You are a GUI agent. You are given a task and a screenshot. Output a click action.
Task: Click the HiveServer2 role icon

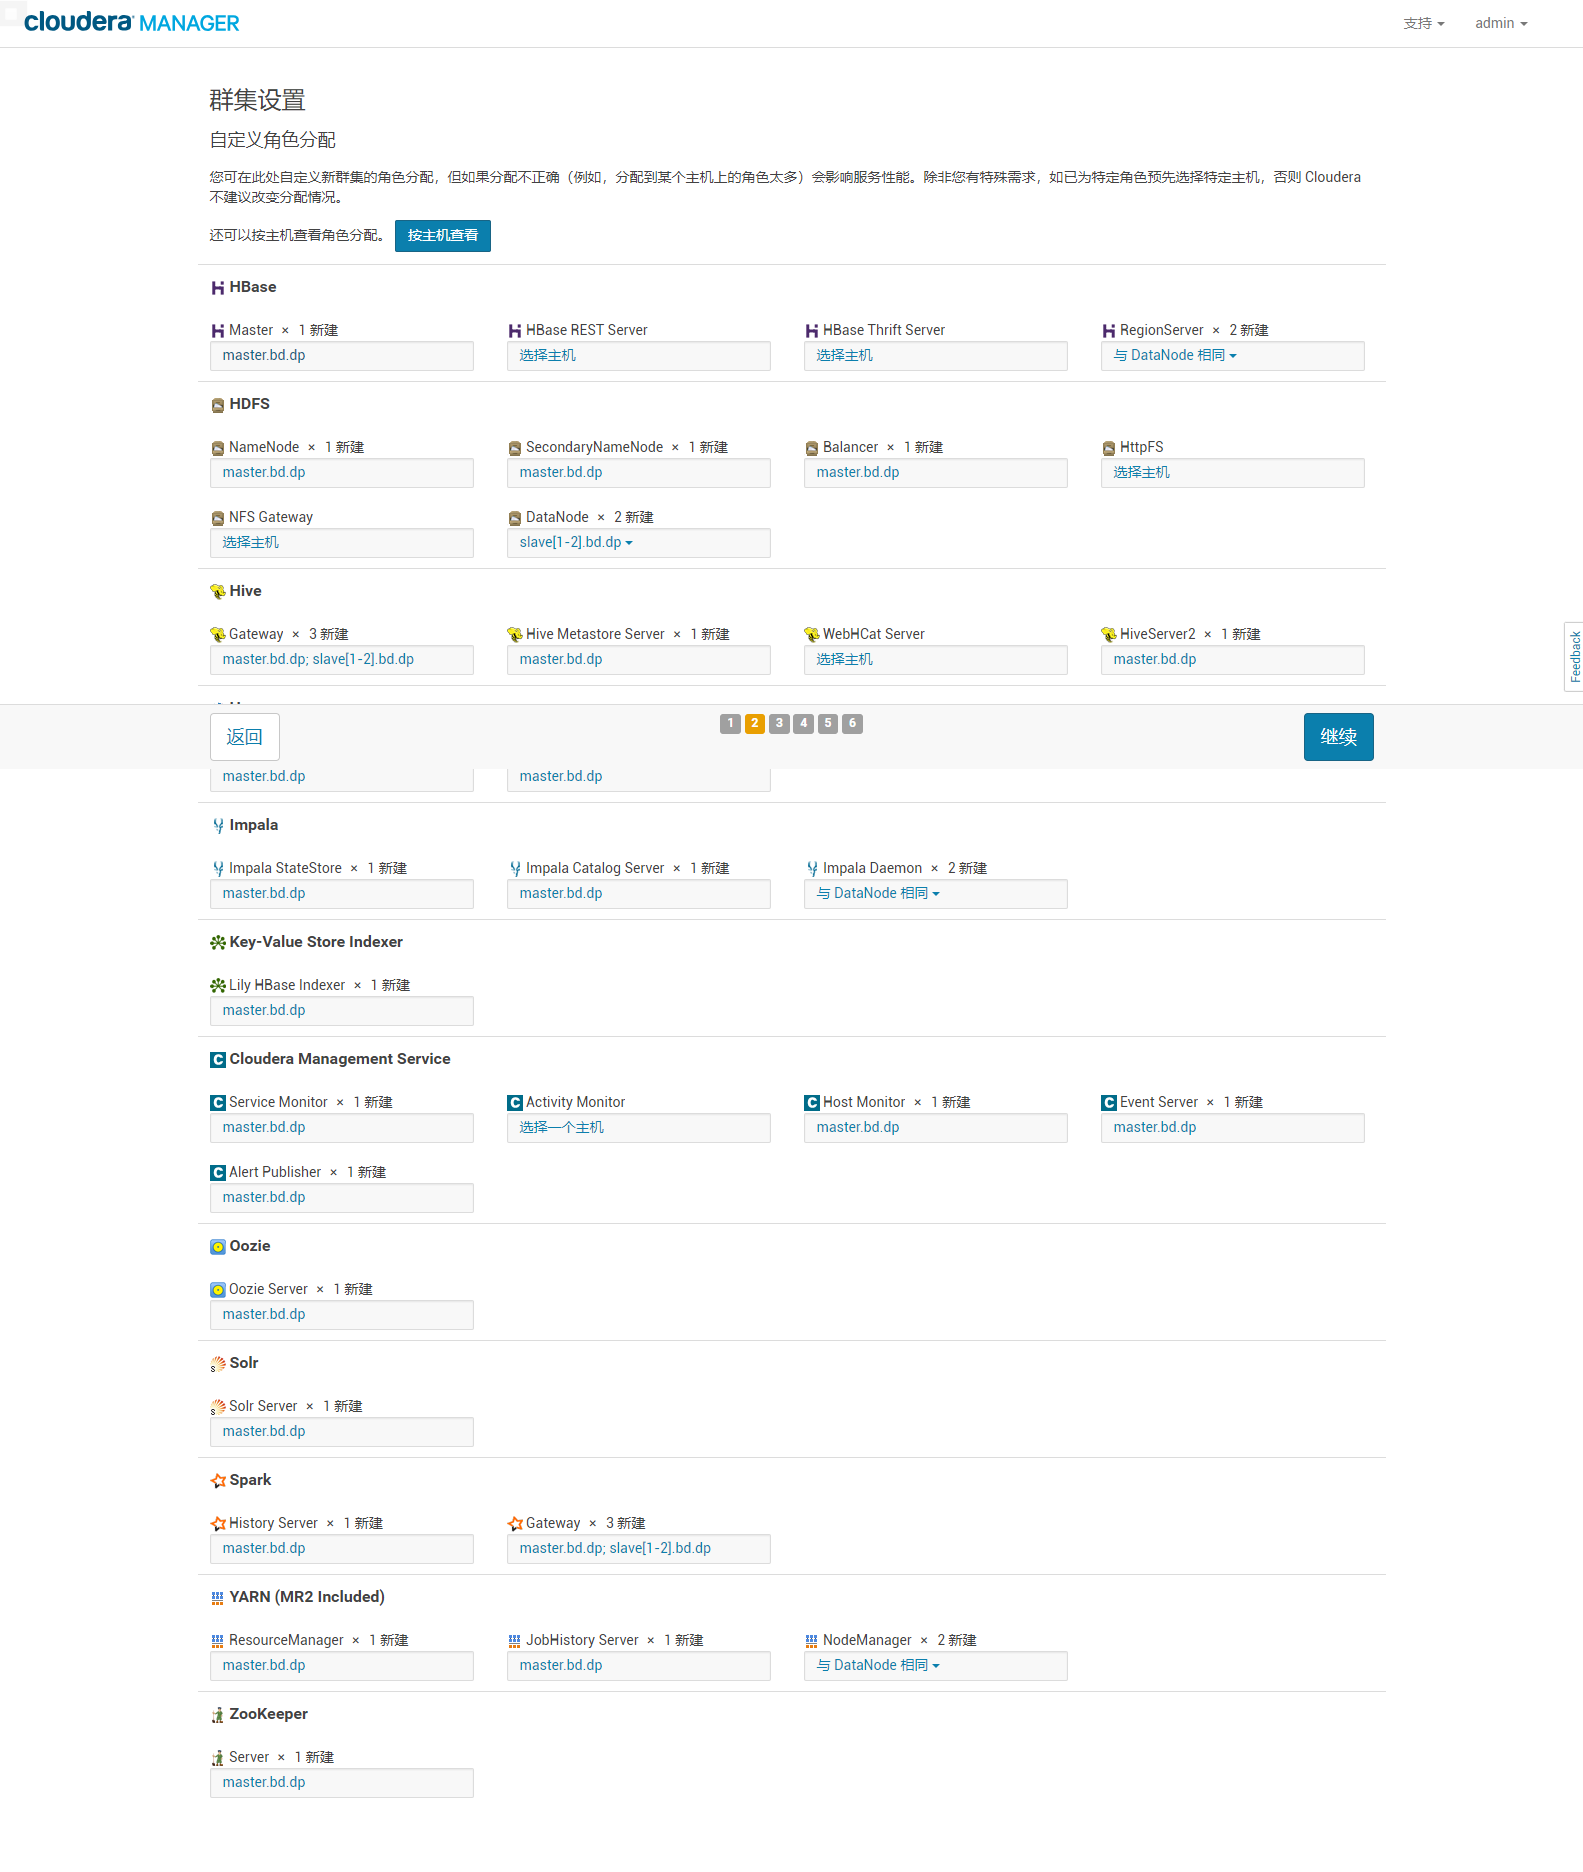(x=1109, y=635)
